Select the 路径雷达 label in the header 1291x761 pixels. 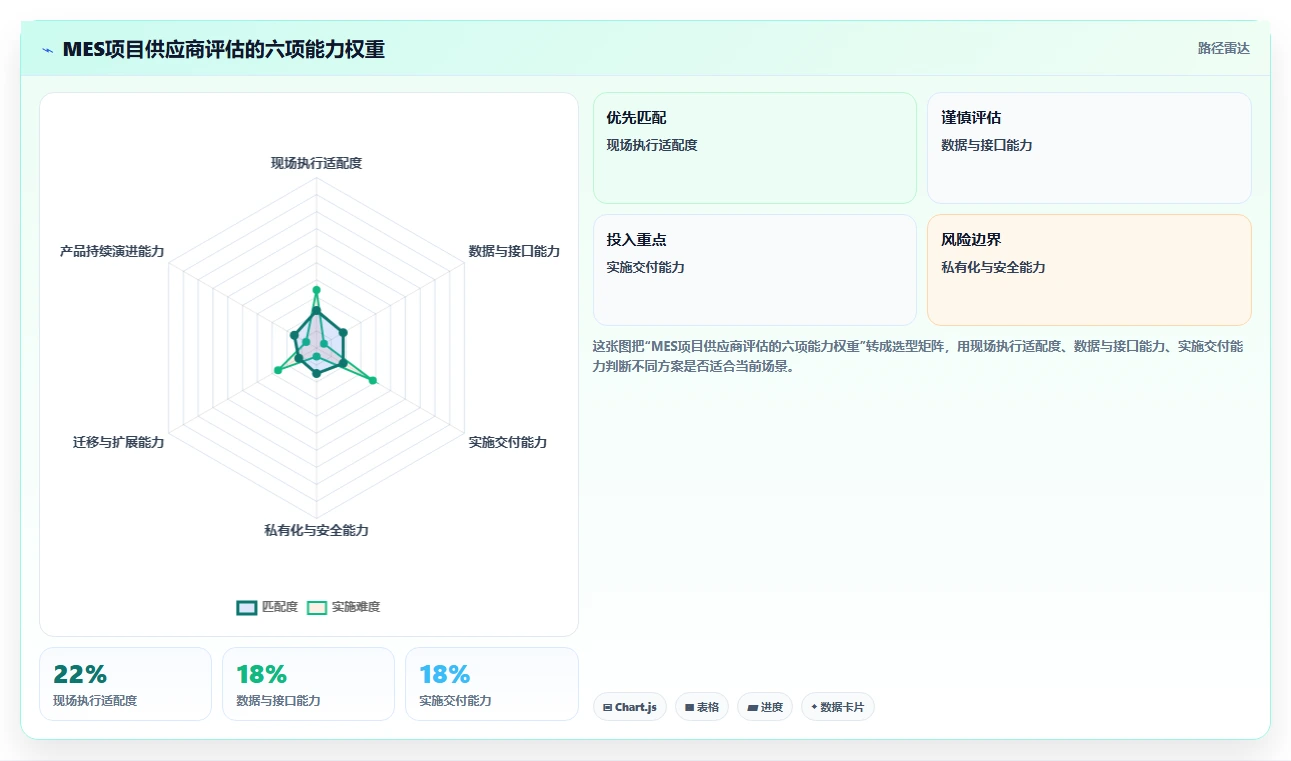[x=1224, y=48]
